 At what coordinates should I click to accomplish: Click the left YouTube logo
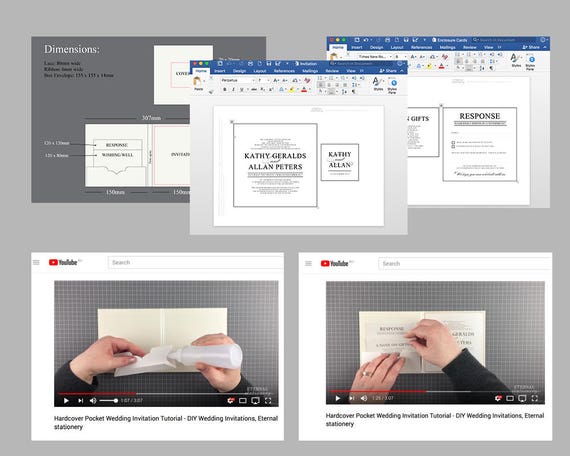(64, 262)
